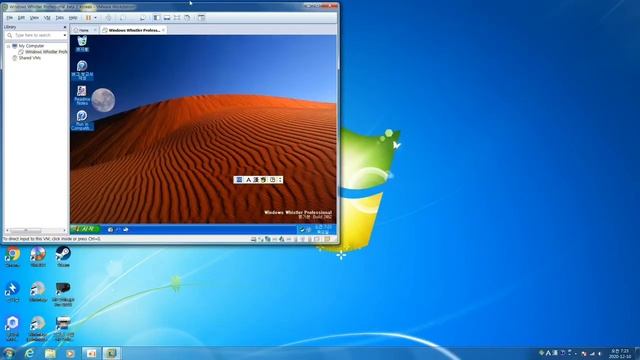Open the Tabs menu
This screenshot has width=640, height=360.
tap(60, 18)
